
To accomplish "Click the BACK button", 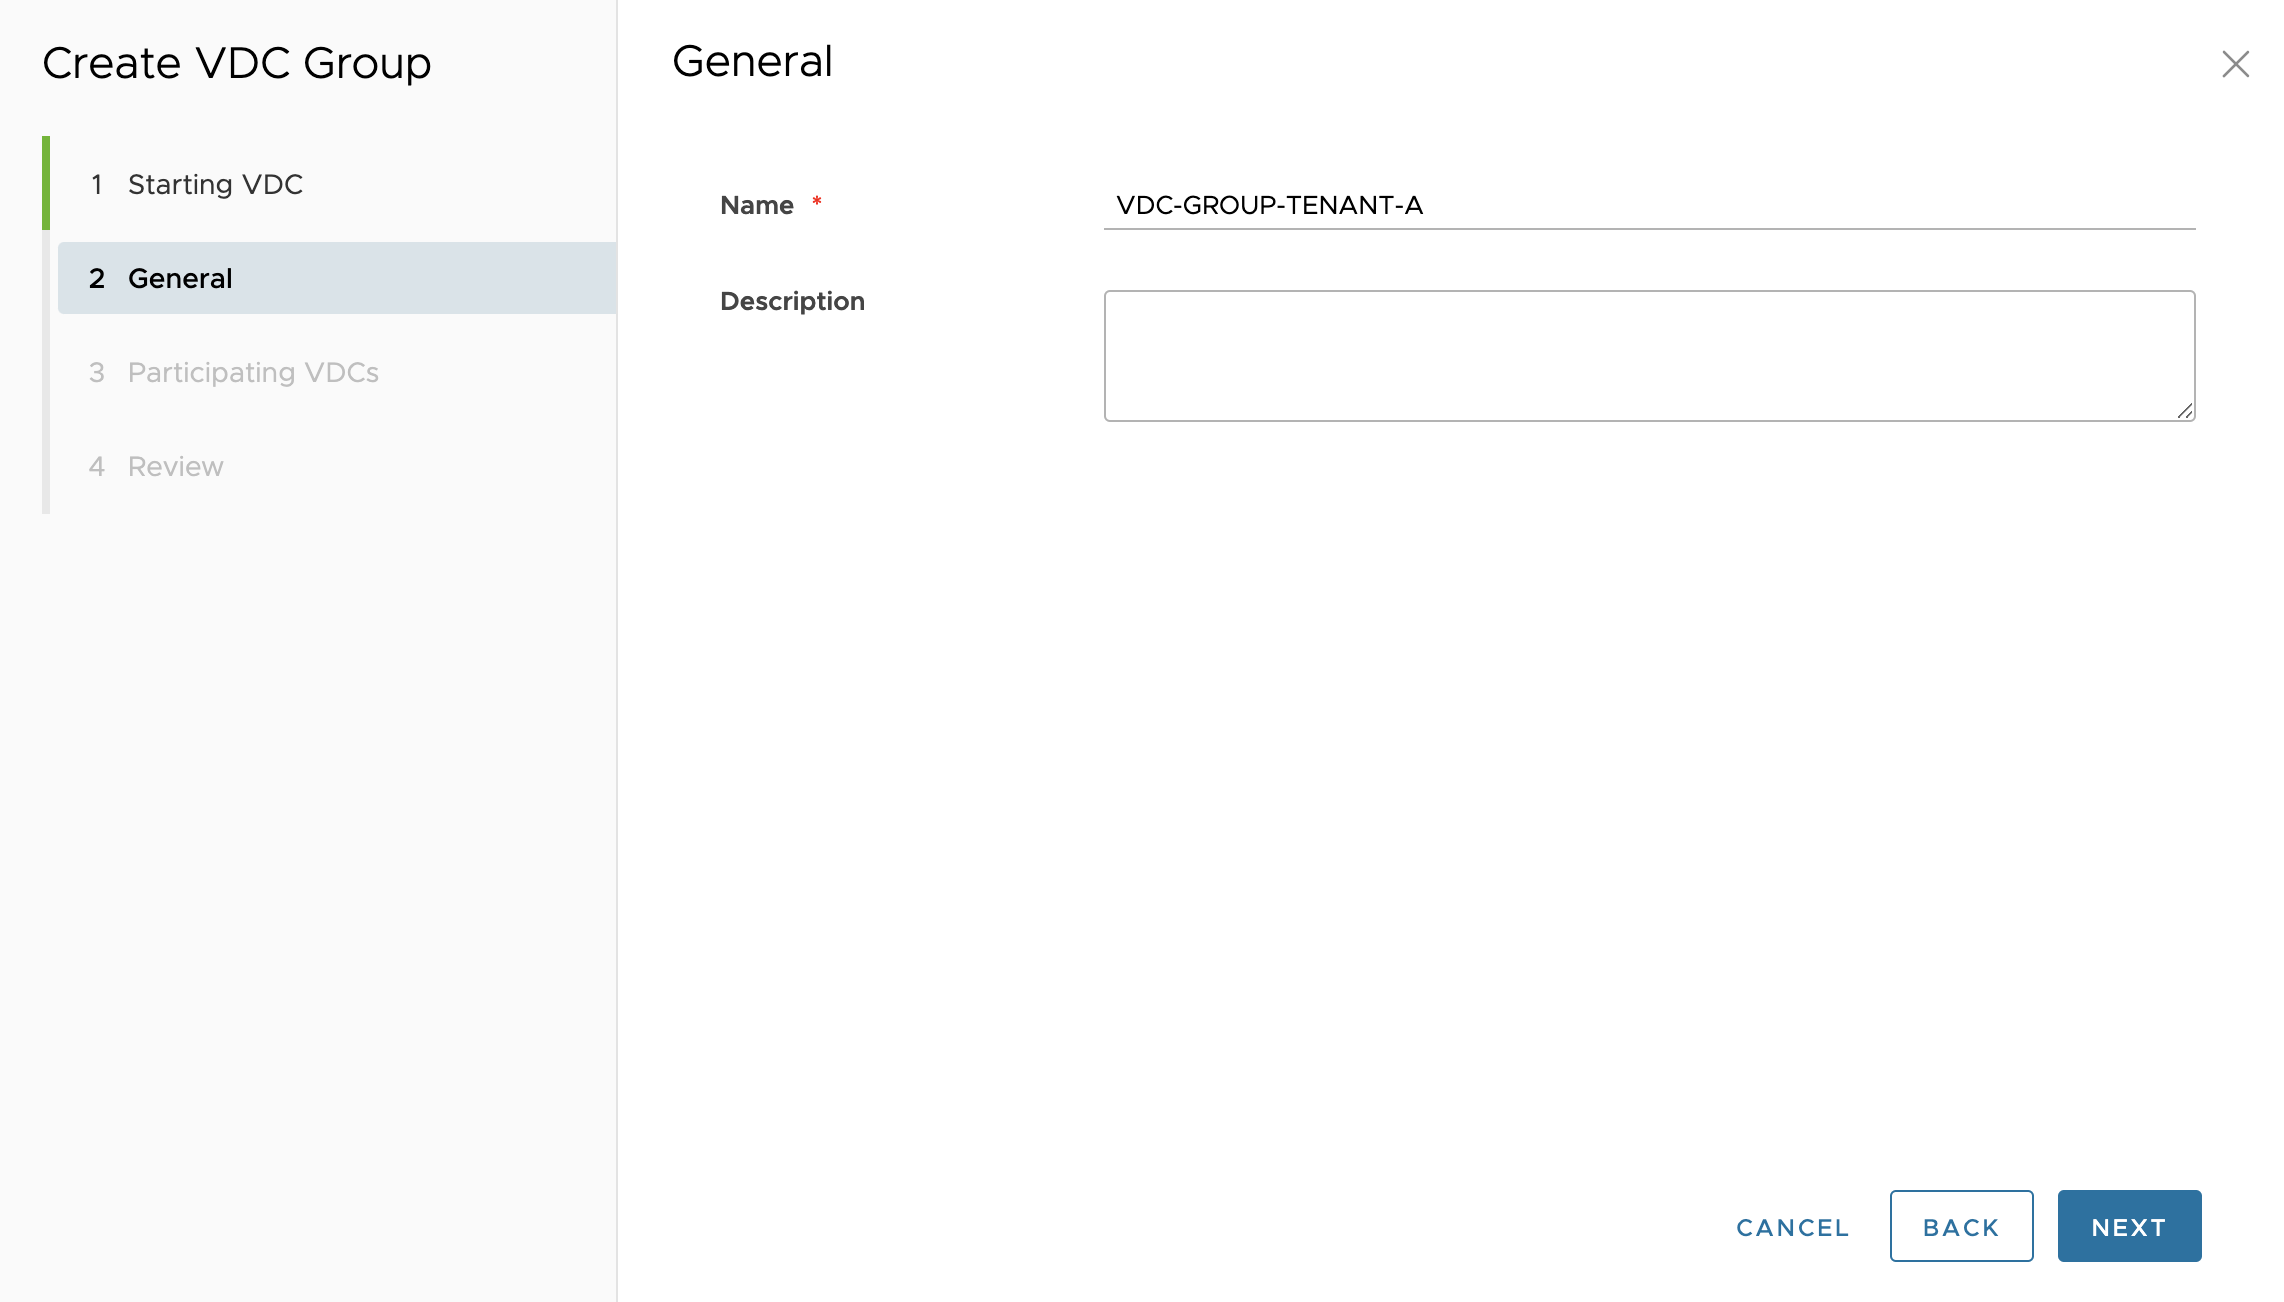I will click(x=1960, y=1226).
